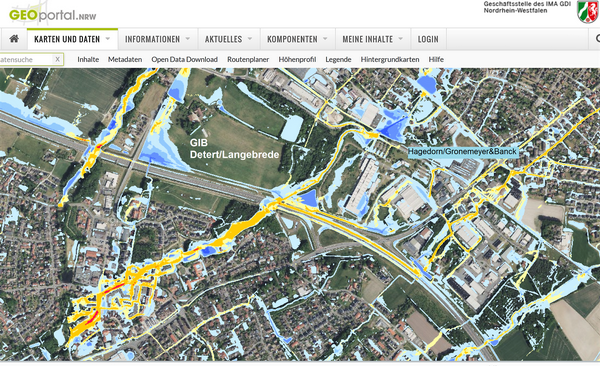Expand Komponenten dropdown arrow
The height and width of the screenshot is (366, 600).
click(x=325, y=39)
